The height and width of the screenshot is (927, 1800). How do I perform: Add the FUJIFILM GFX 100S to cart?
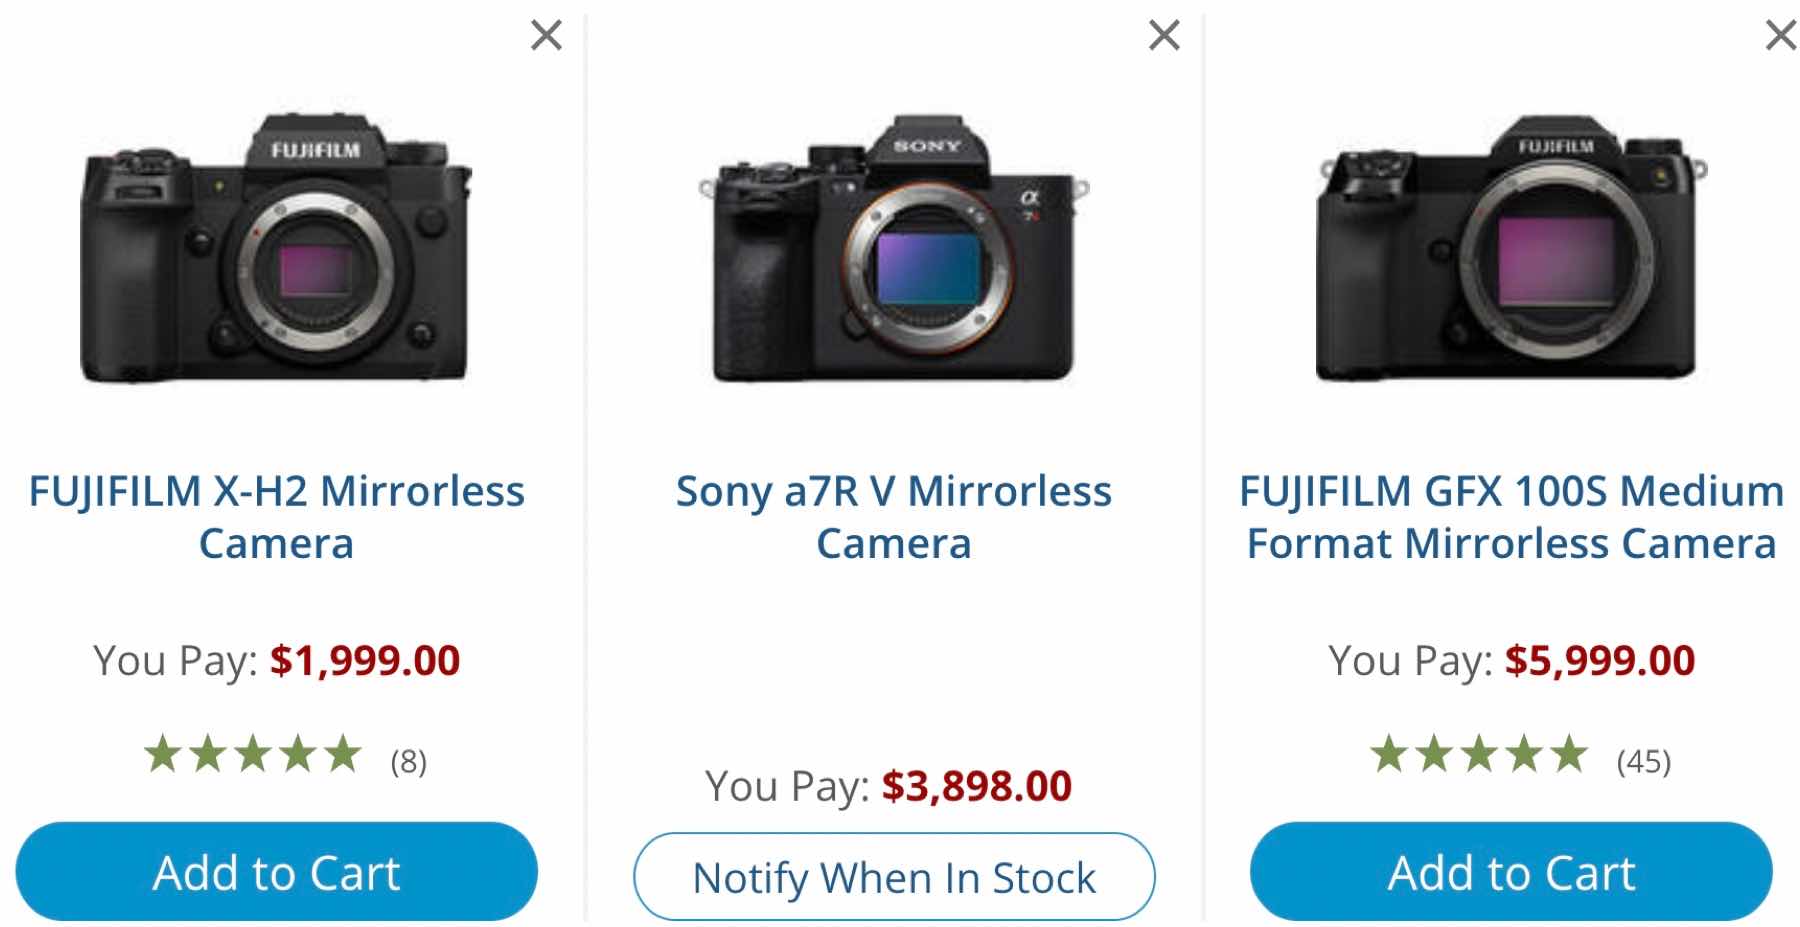(x=1510, y=871)
